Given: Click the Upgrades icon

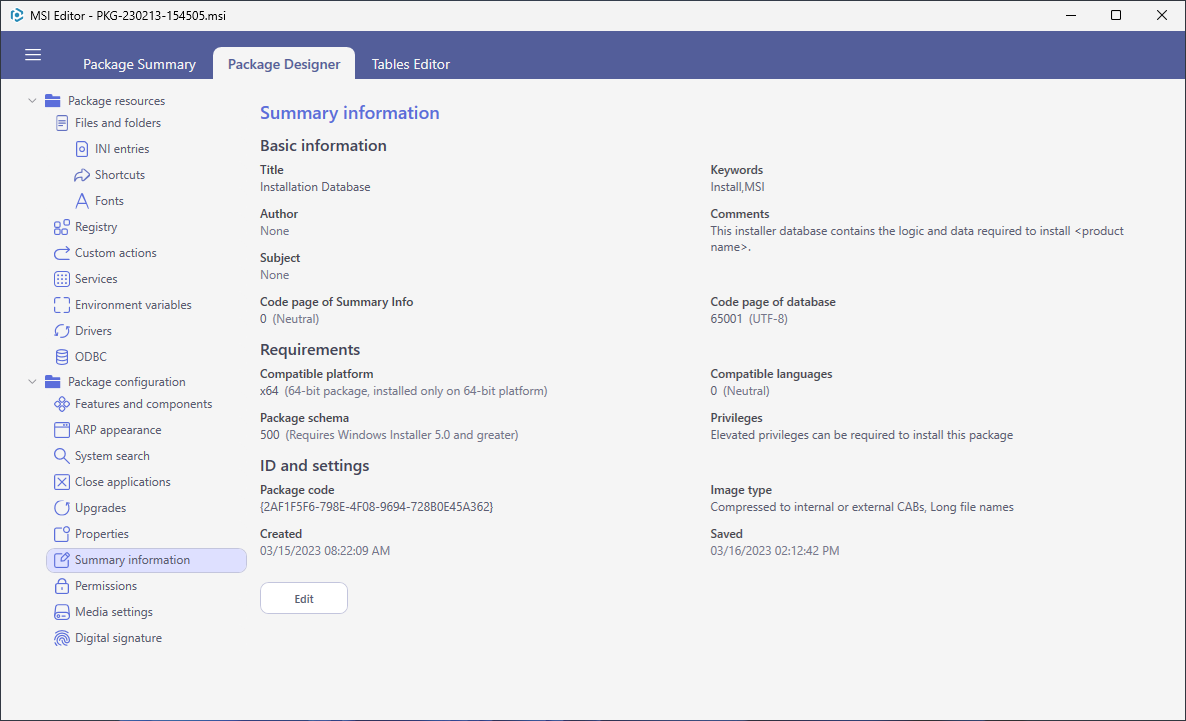Looking at the screenshot, I should 62,508.
